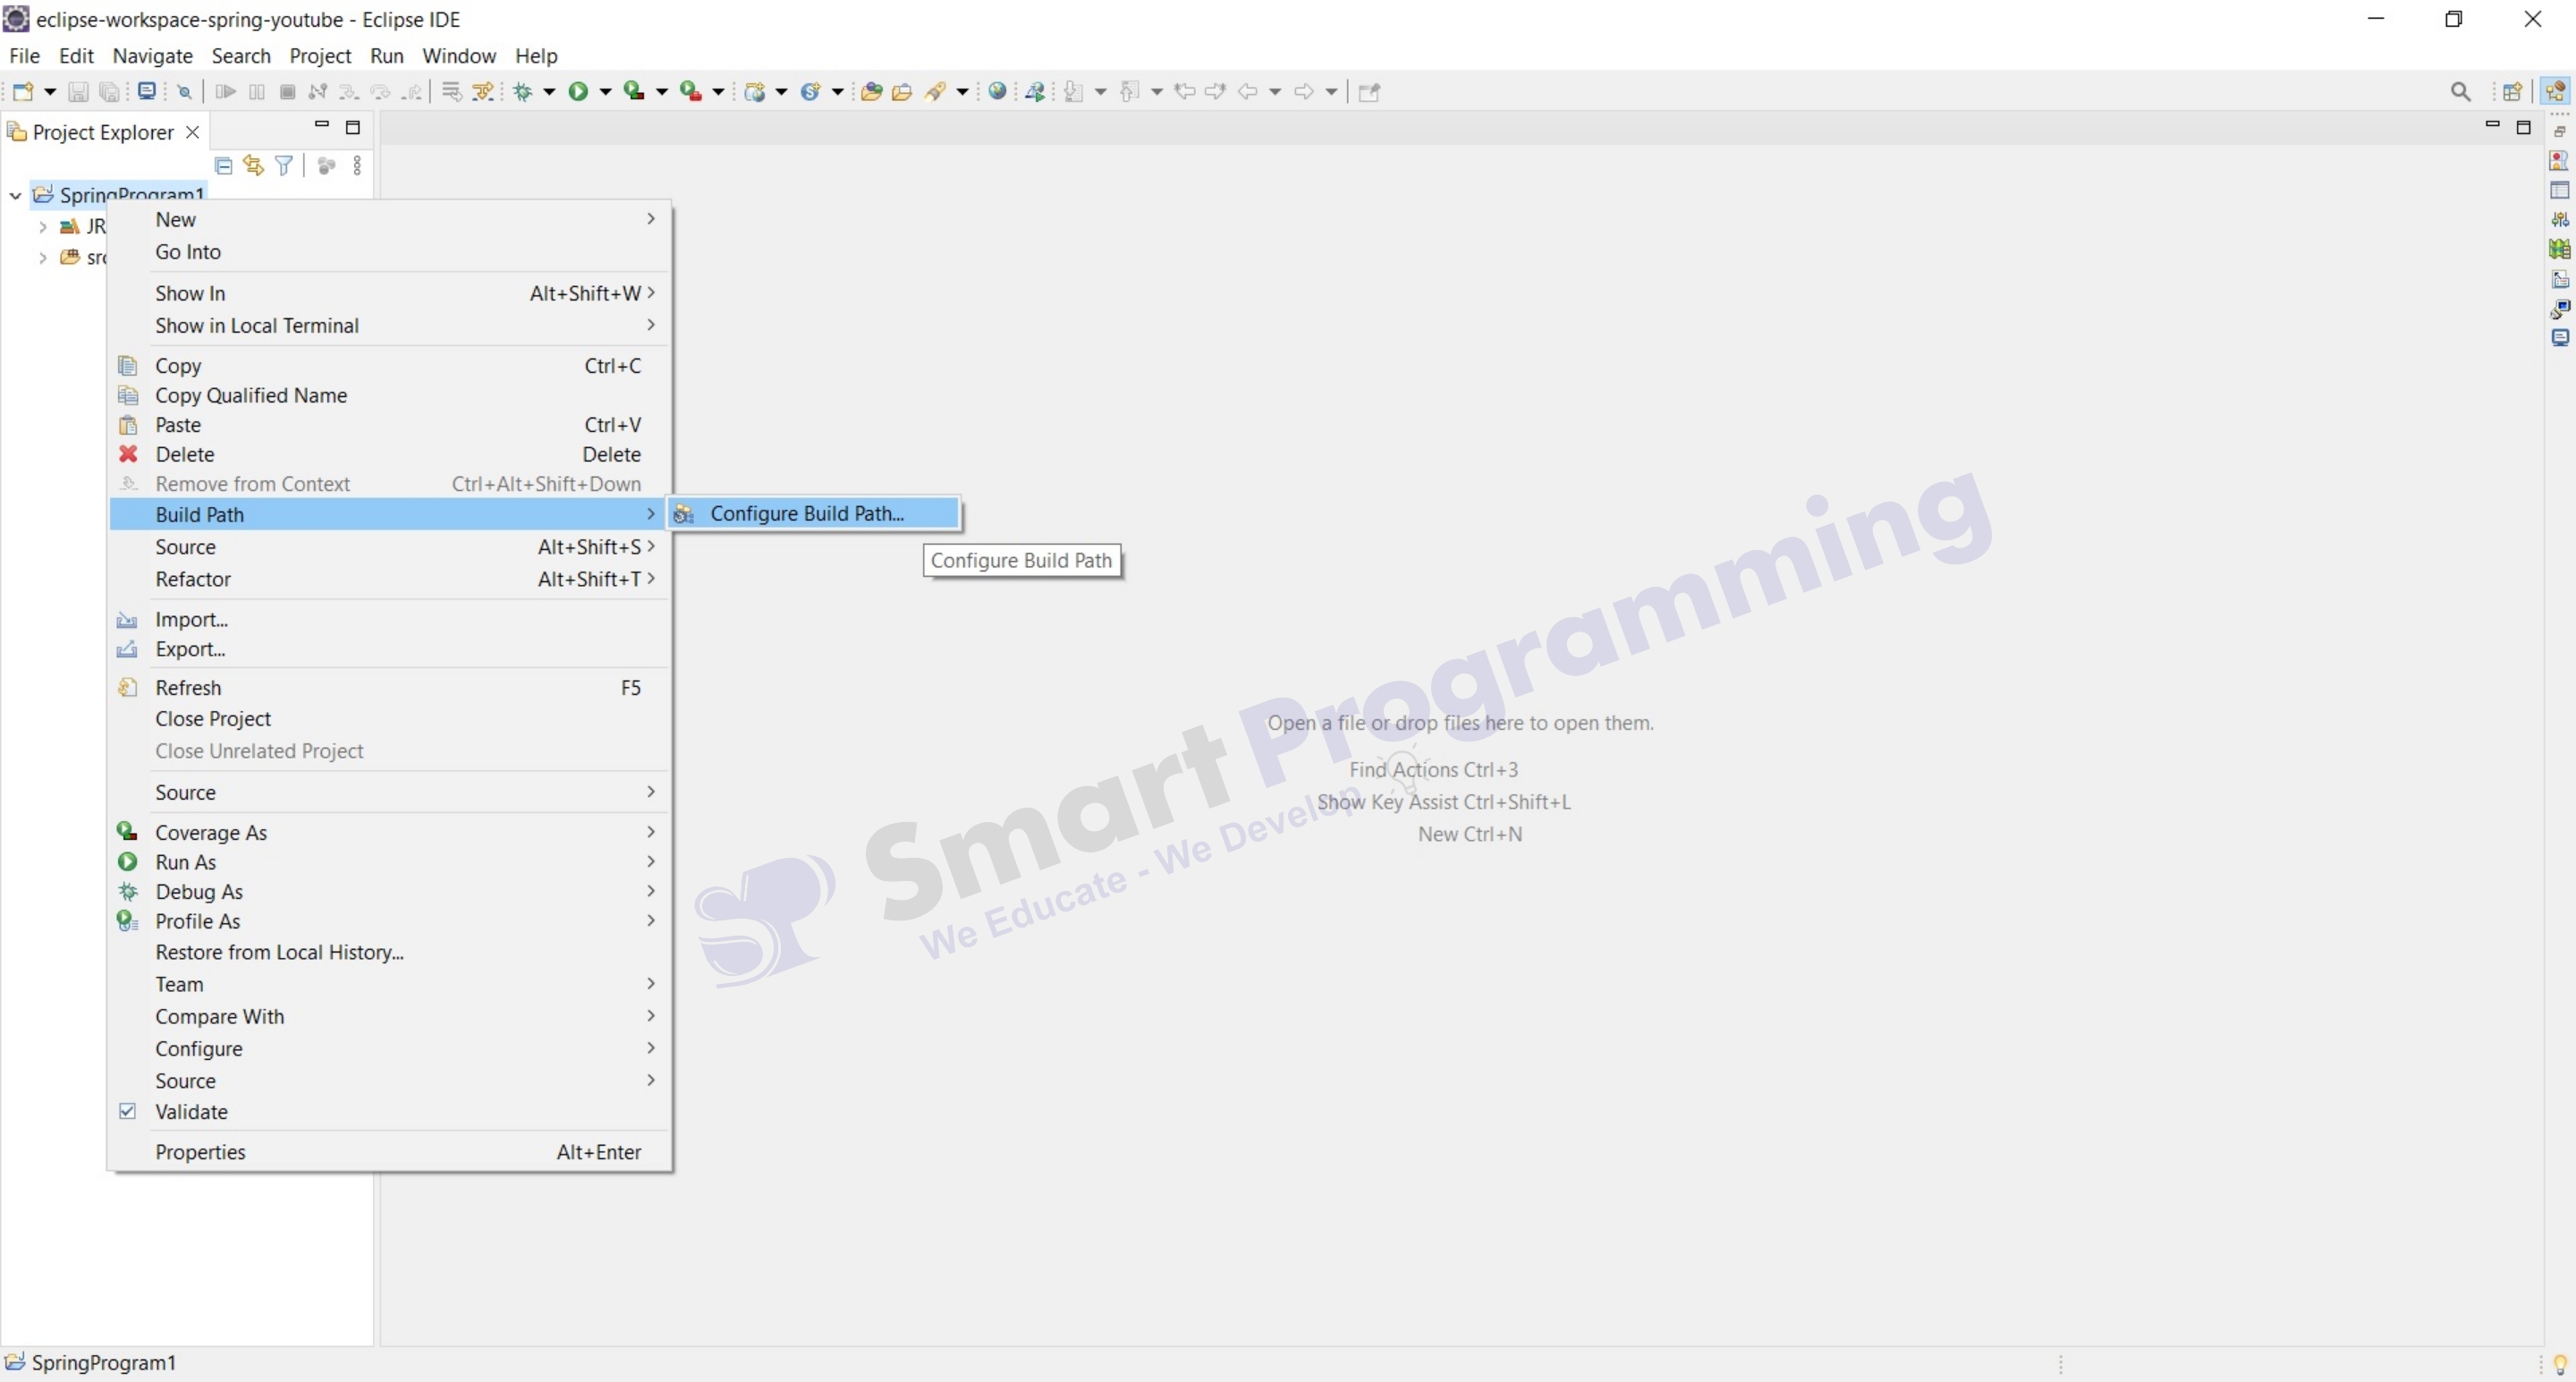Toggle the Validate checkbox in context menu
The width and height of the screenshot is (2576, 1382).
point(127,1111)
